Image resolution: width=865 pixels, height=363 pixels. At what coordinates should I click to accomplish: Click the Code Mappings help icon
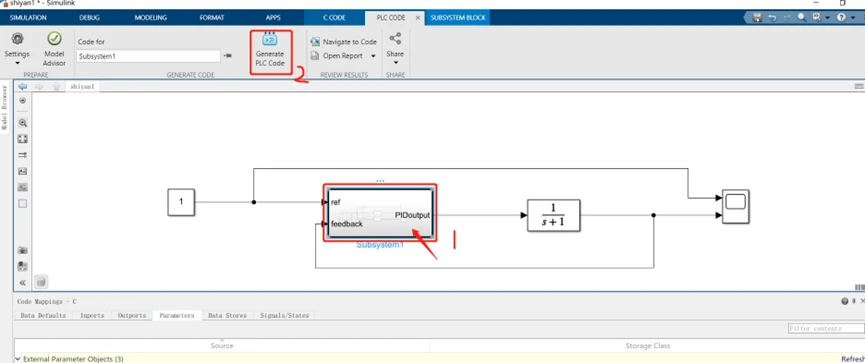click(x=845, y=301)
